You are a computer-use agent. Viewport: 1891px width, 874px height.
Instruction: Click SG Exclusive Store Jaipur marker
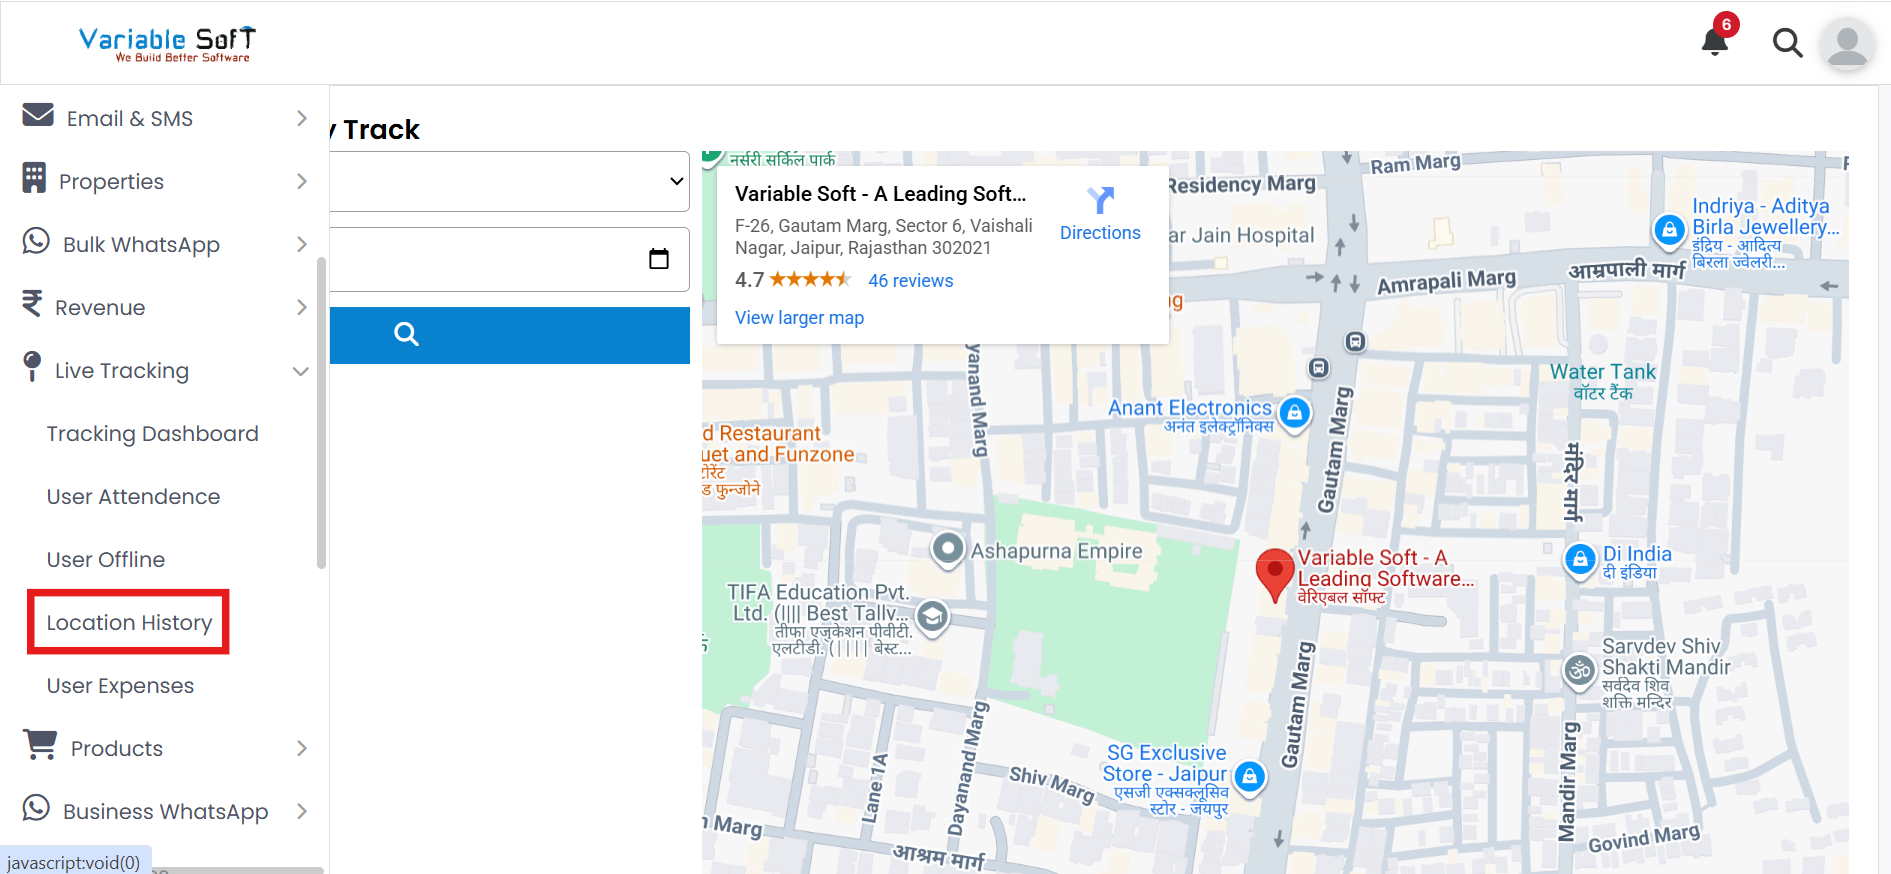click(1250, 777)
